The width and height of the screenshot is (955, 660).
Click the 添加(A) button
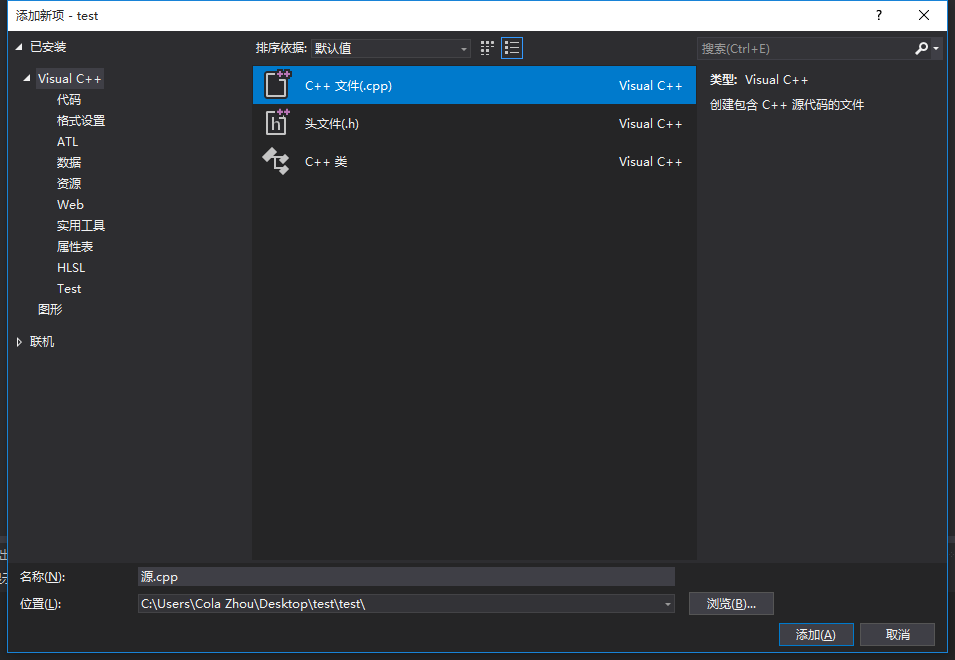click(816, 634)
